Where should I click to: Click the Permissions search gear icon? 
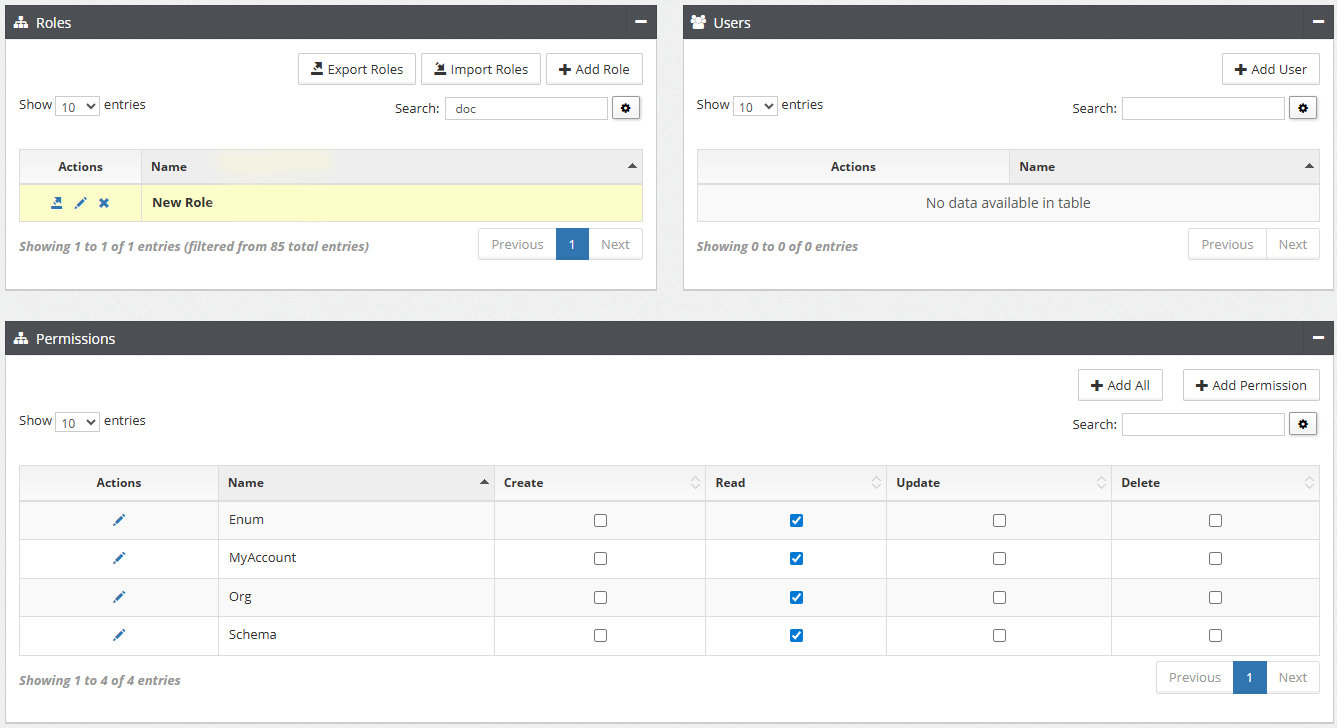(1303, 424)
